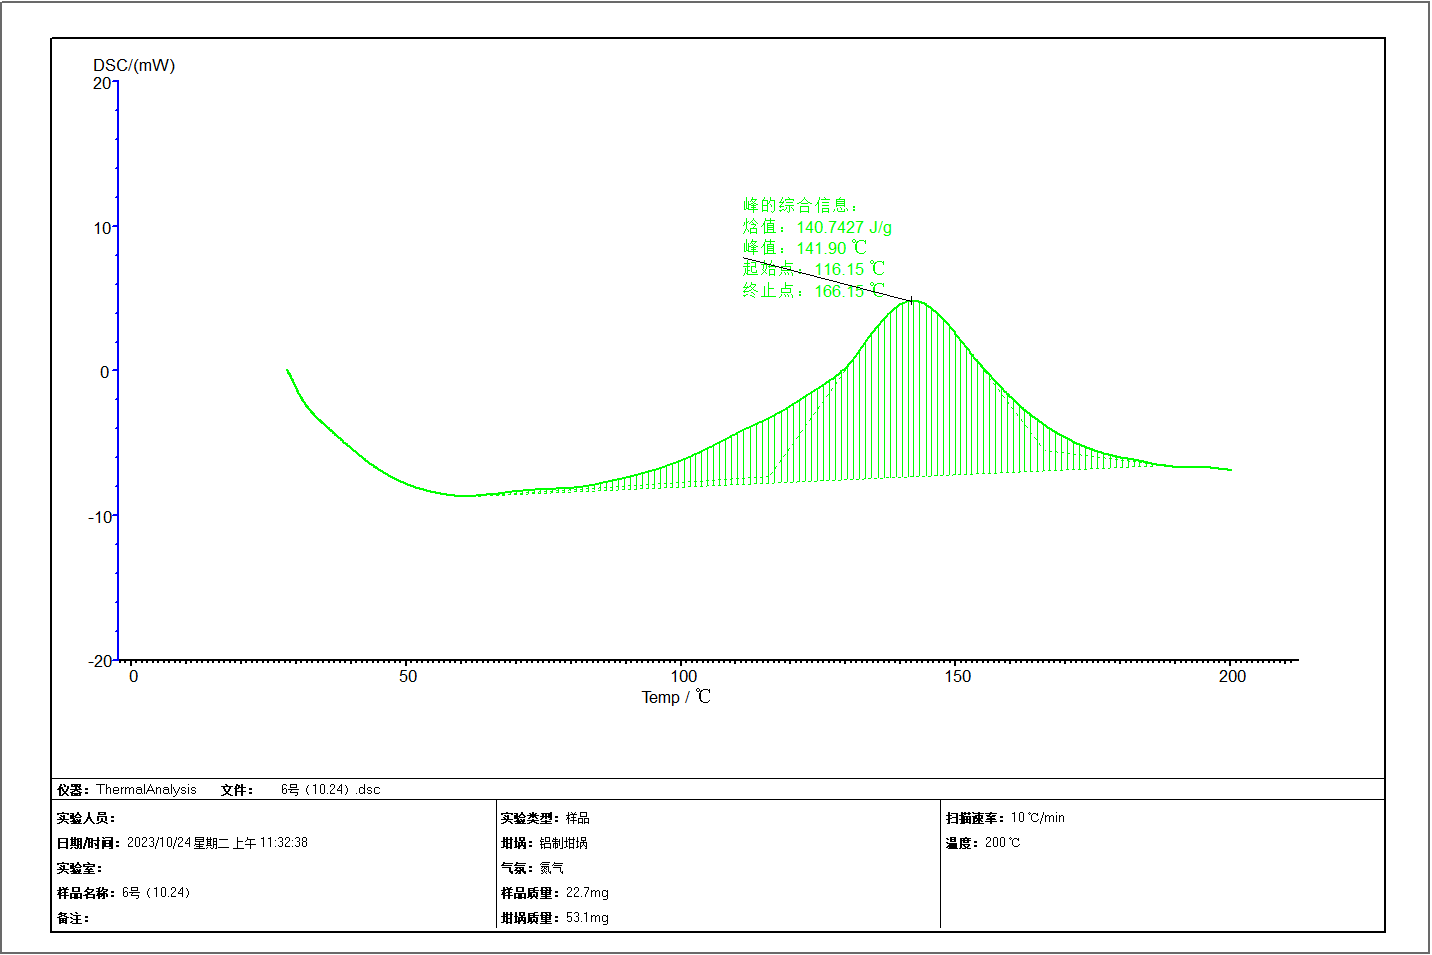This screenshot has width=1432, height=955.
Task: Click the sample name field 6号（10.24）
Action: tap(155, 892)
